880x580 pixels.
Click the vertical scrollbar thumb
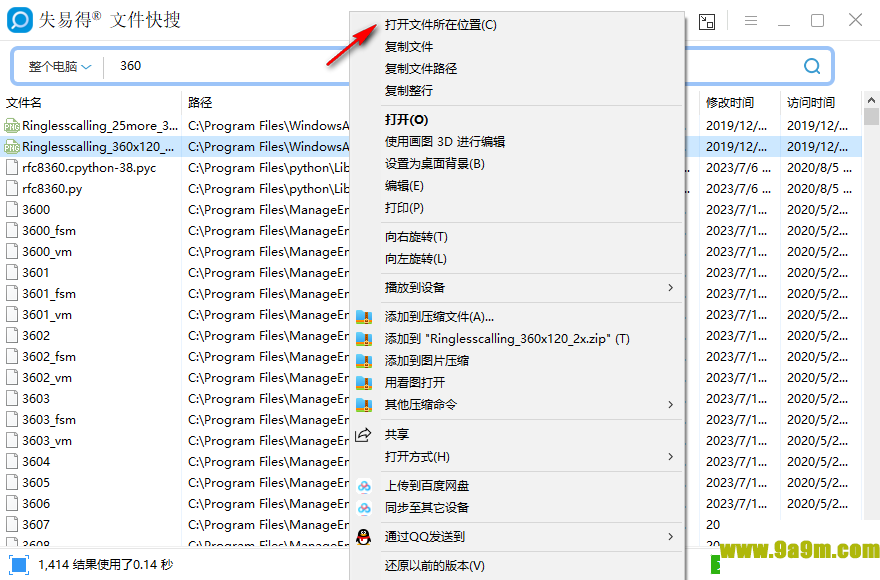coord(871,116)
